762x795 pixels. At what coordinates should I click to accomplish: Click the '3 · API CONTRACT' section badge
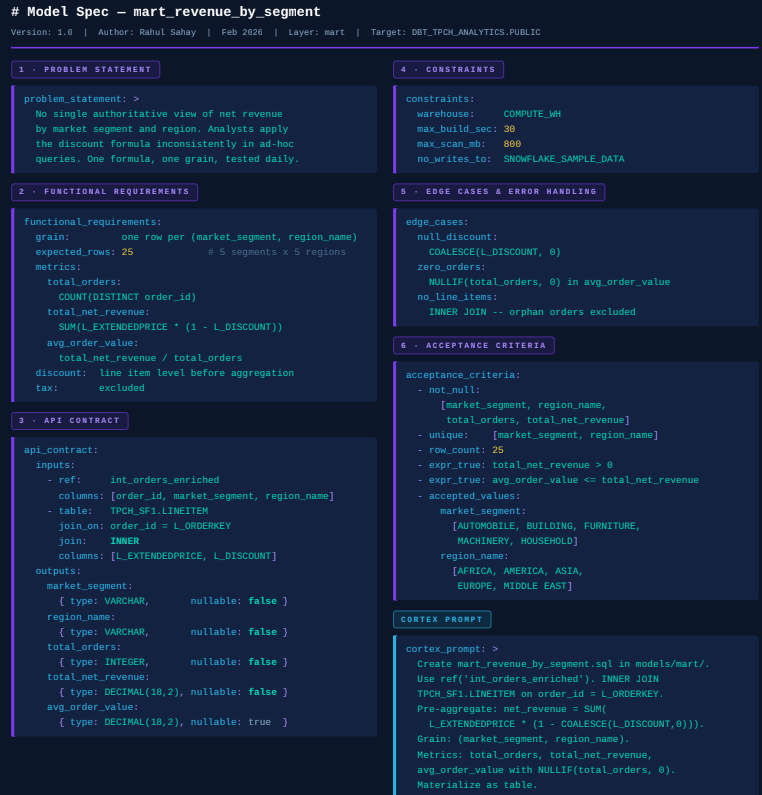pyautogui.click(x=69, y=421)
